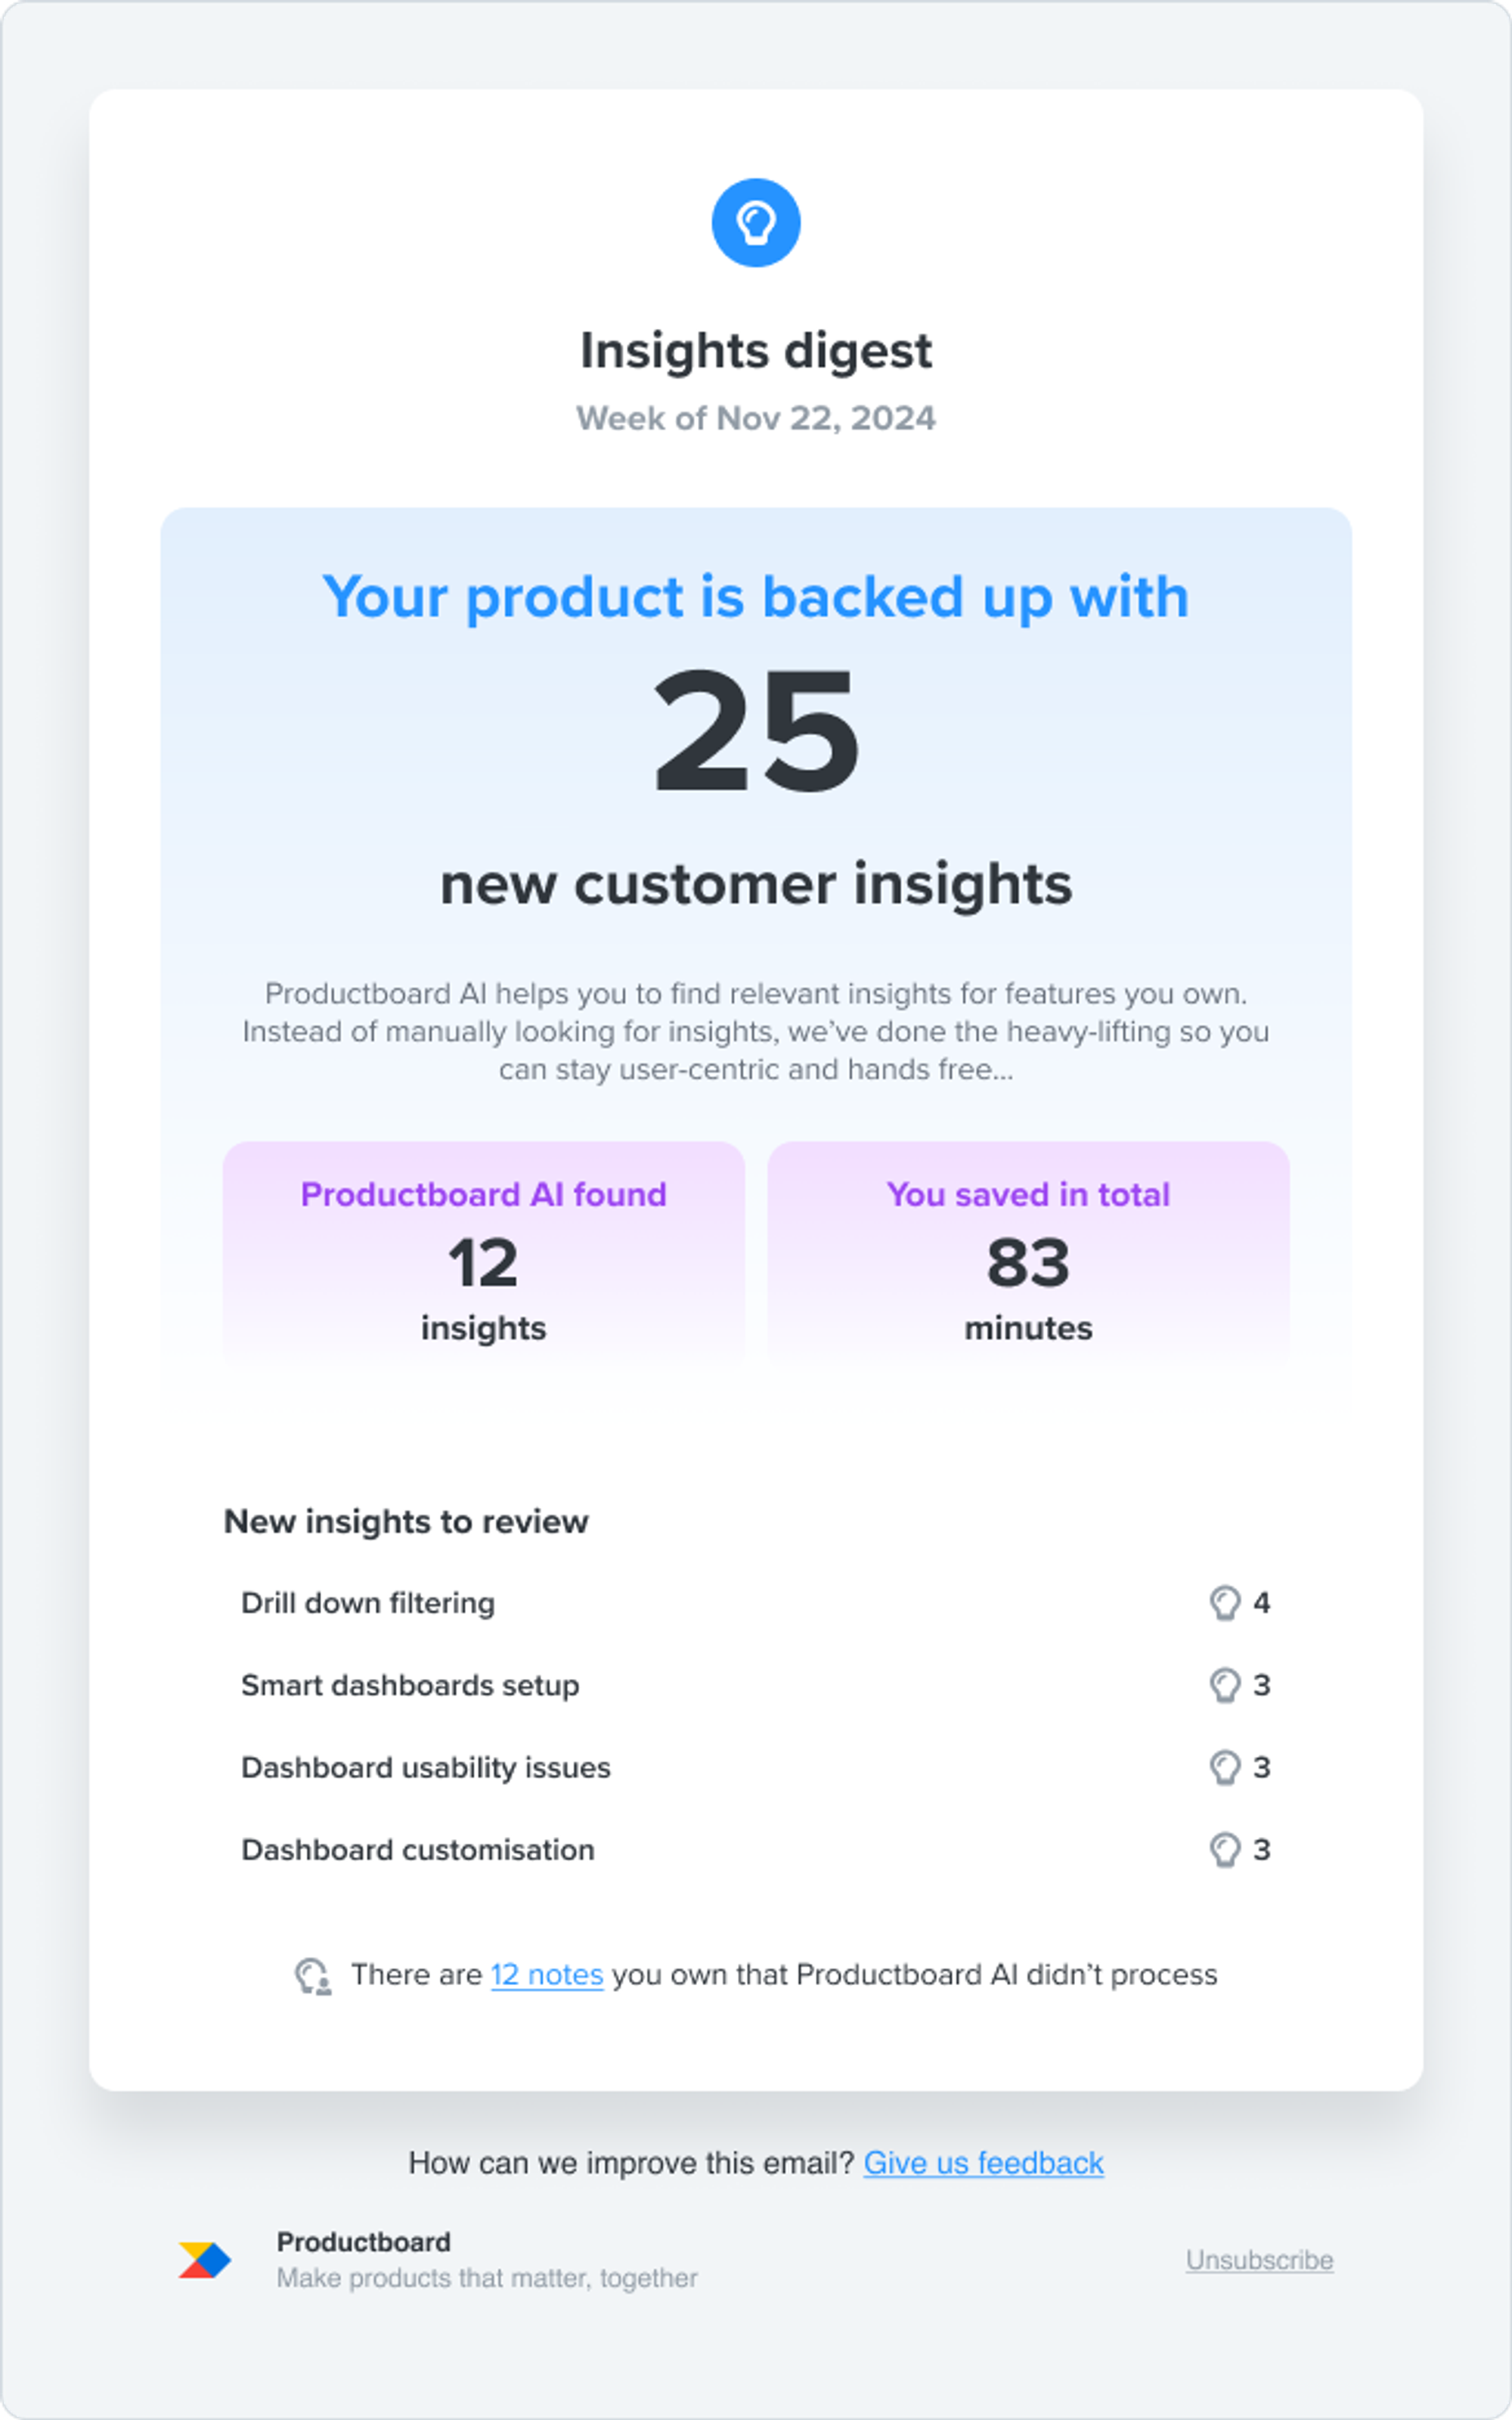The width and height of the screenshot is (1512, 2420).
Task: Select the New insights to review heading
Action: click(407, 1520)
